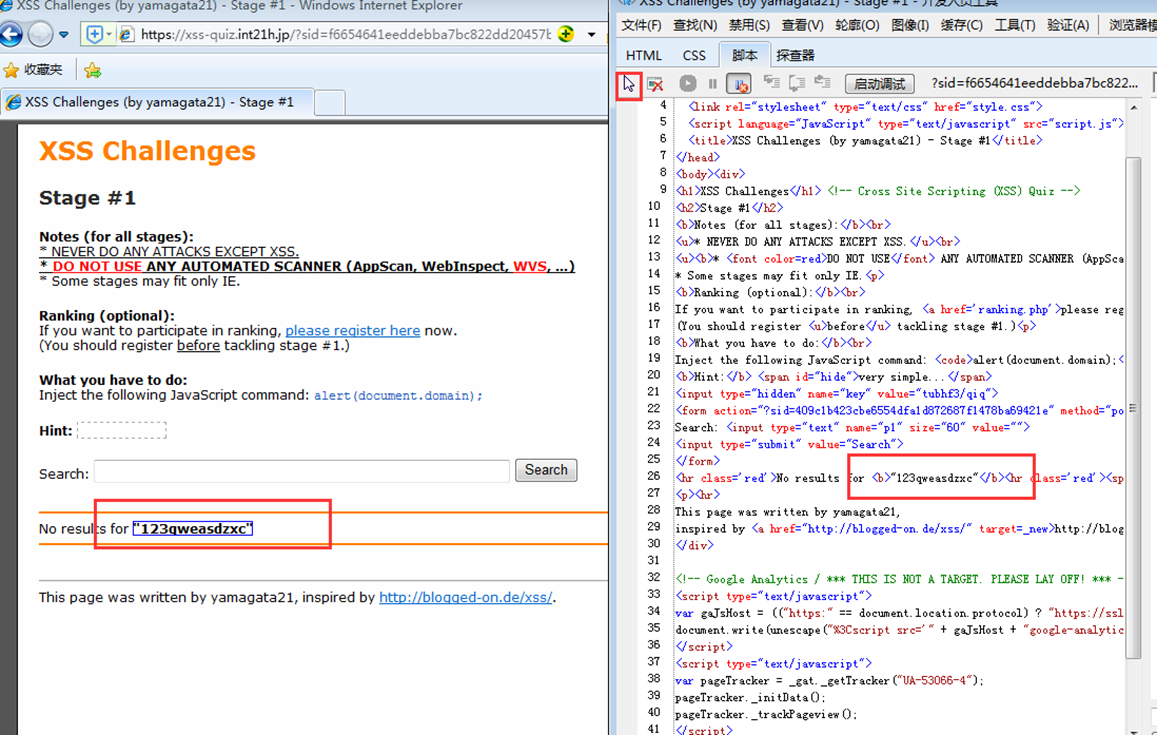Click the step into debugger icon
The image size is (1157, 735).
(x=772, y=82)
